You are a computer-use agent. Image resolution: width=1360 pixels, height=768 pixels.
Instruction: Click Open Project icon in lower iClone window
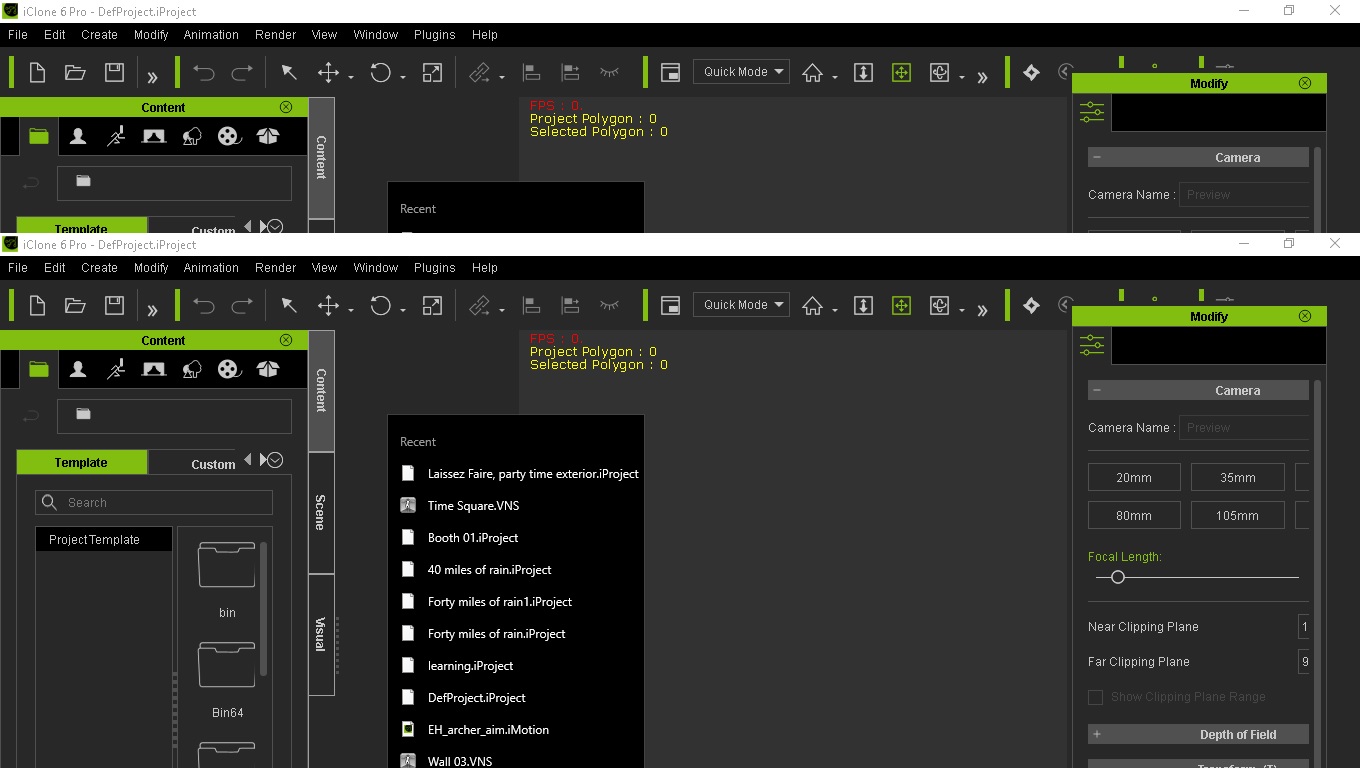(x=75, y=305)
